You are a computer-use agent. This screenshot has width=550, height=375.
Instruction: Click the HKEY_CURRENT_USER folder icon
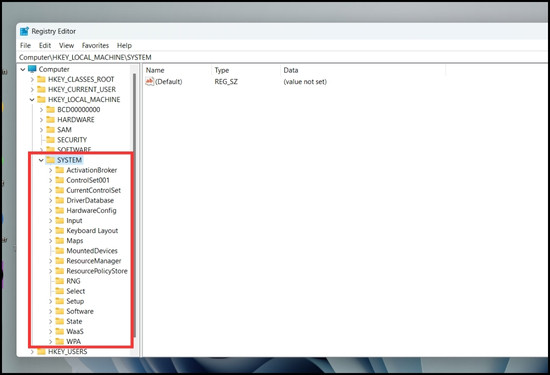pos(41,89)
